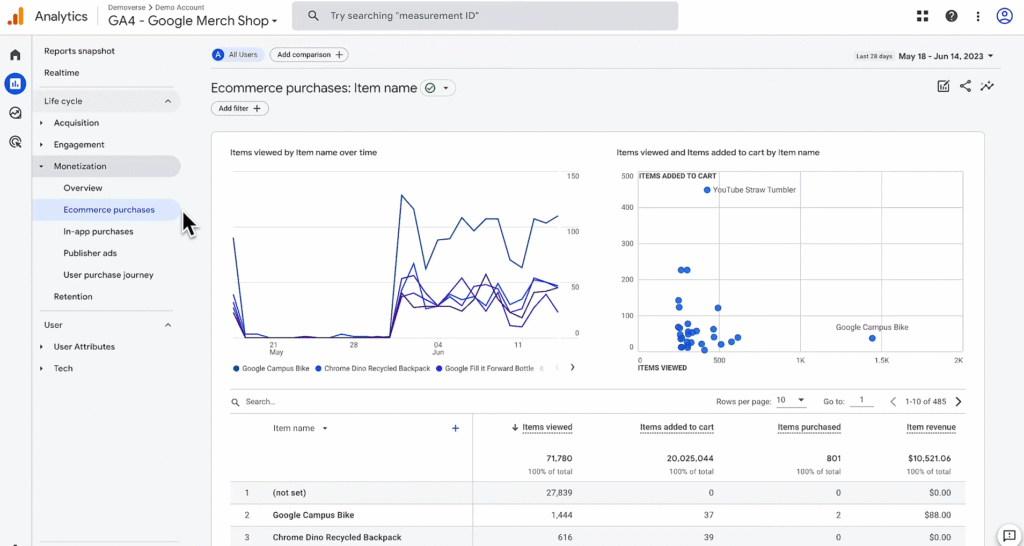Select the Reports icon in left rail
Image resolution: width=1024 pixels, height=546 pixels.
click(15, 84)
